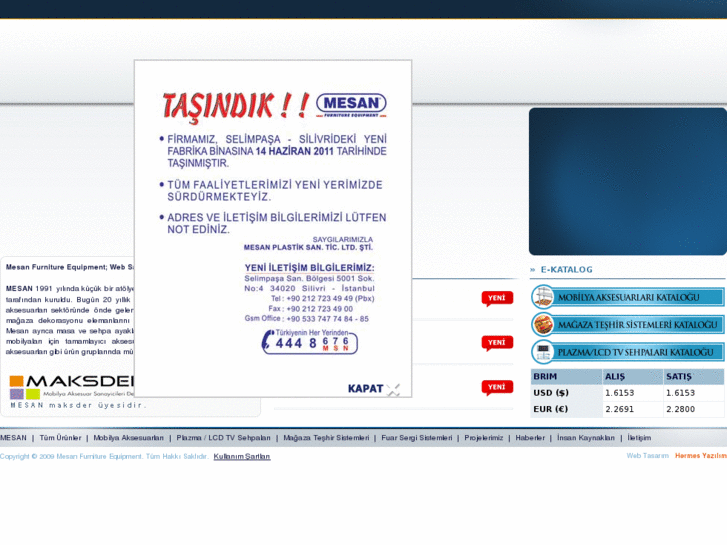The width and height of the screenshot is (727, 545).
Task: Click the Fax +90 212 723 49 00 line
Action: click(310, 309)
